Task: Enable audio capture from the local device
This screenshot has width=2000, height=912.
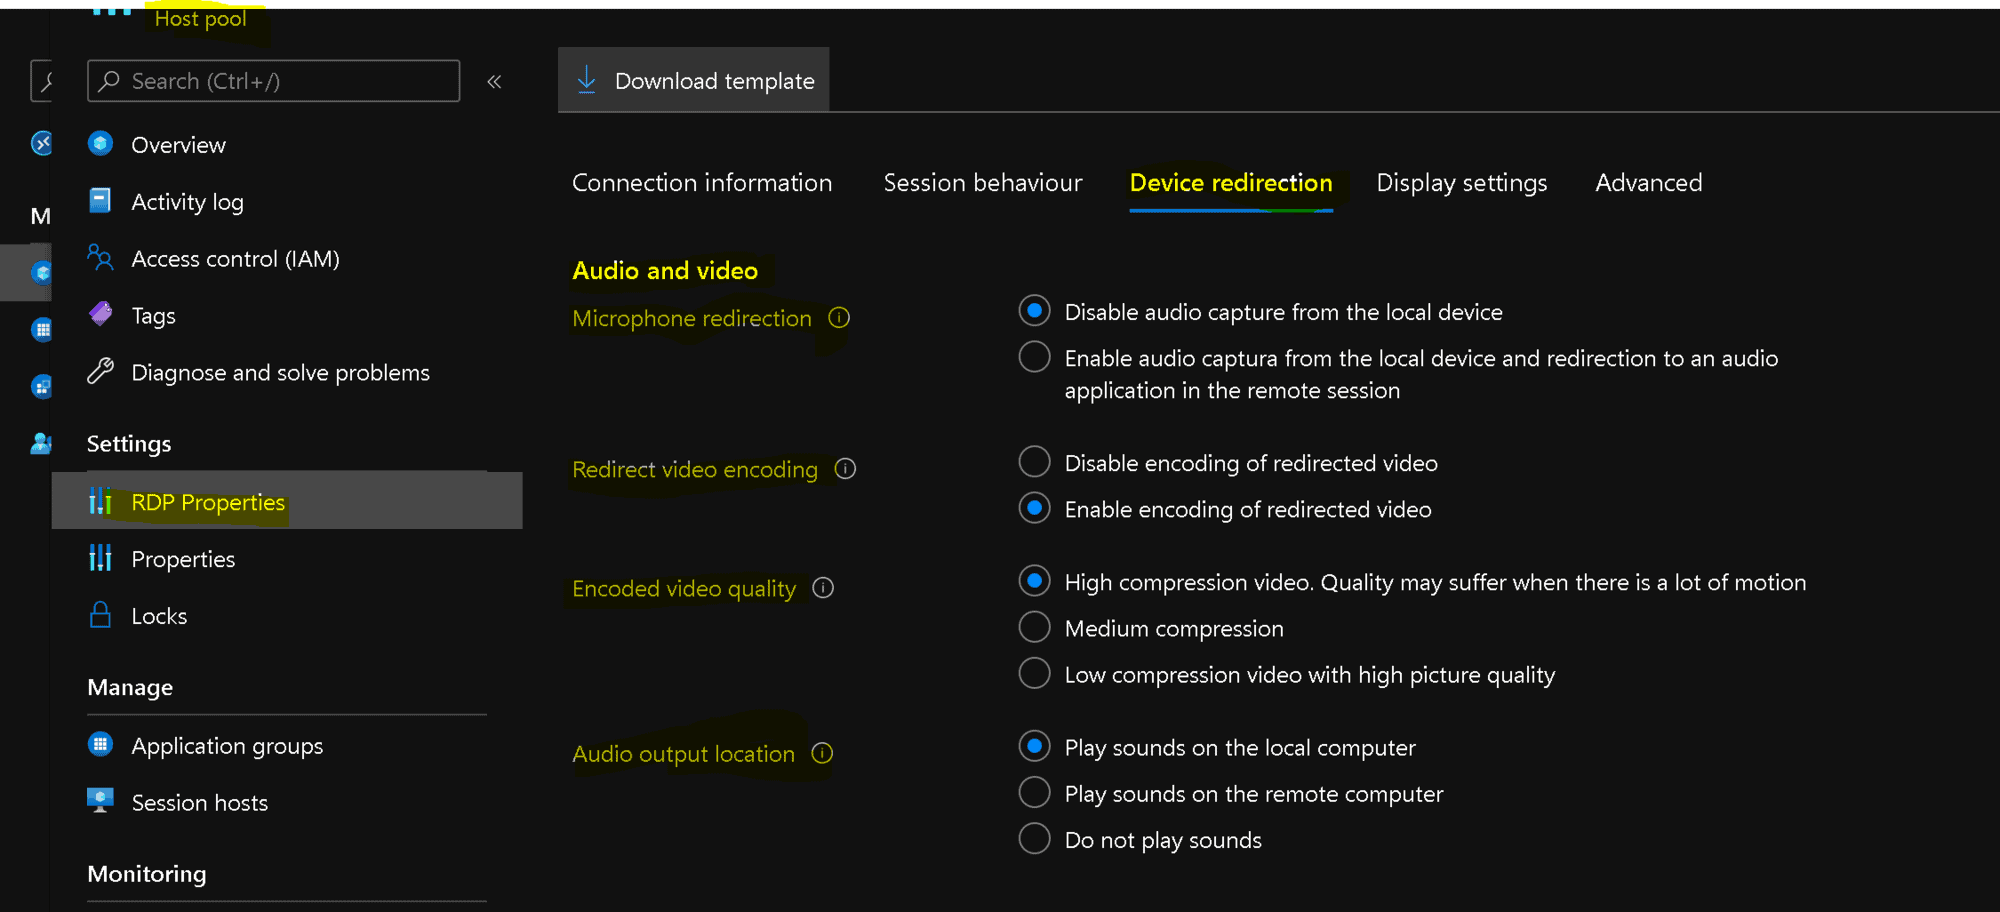Action: tap(1034, 356)
